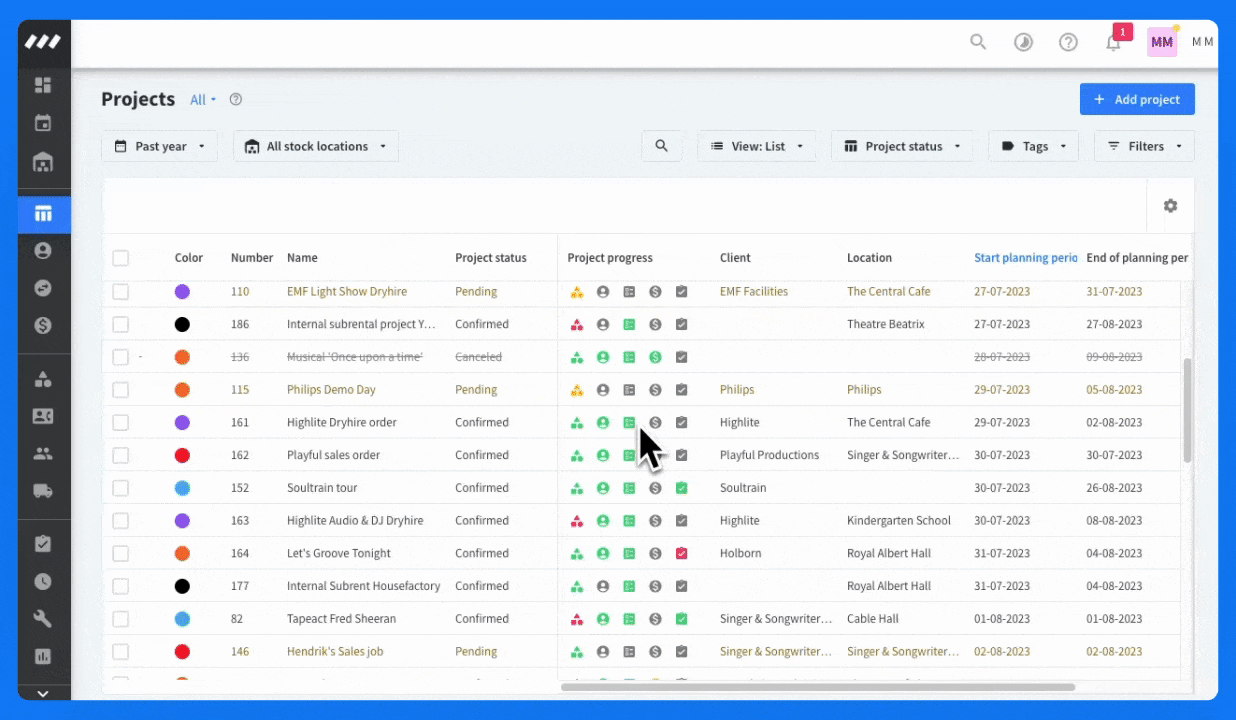This screenshot has width=1236, height=720.
Task: Click the search button beside View: List
Action: pyautogui.click(x=661, y=146)
